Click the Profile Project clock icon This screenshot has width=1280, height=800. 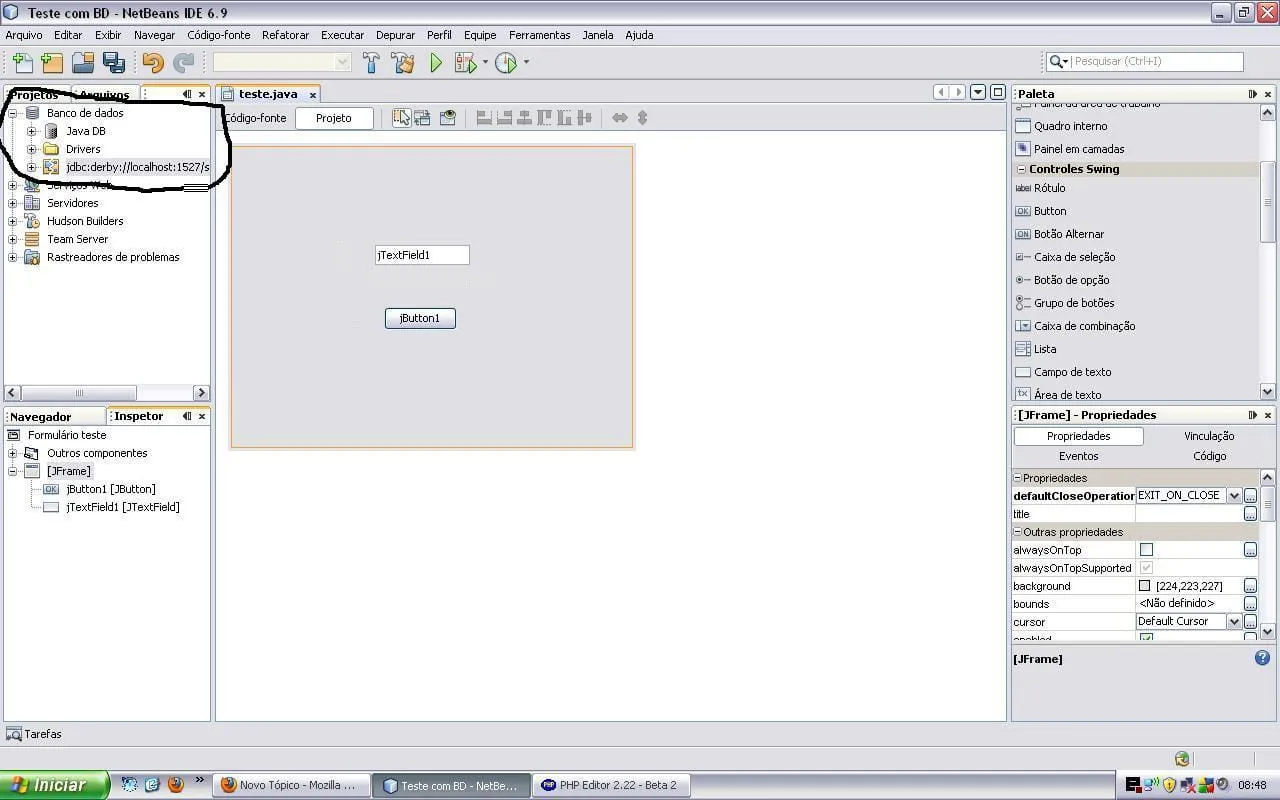click(506, 63)
